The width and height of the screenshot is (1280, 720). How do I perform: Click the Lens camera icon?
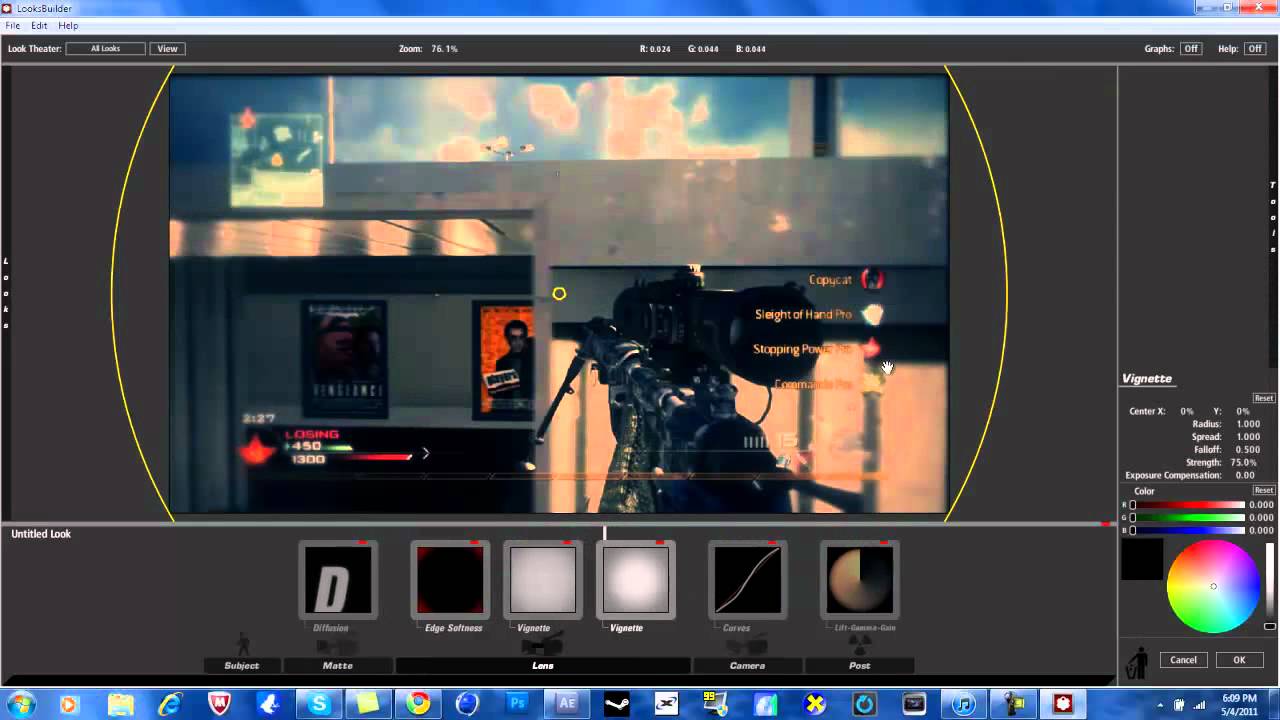tap(543, 644)
